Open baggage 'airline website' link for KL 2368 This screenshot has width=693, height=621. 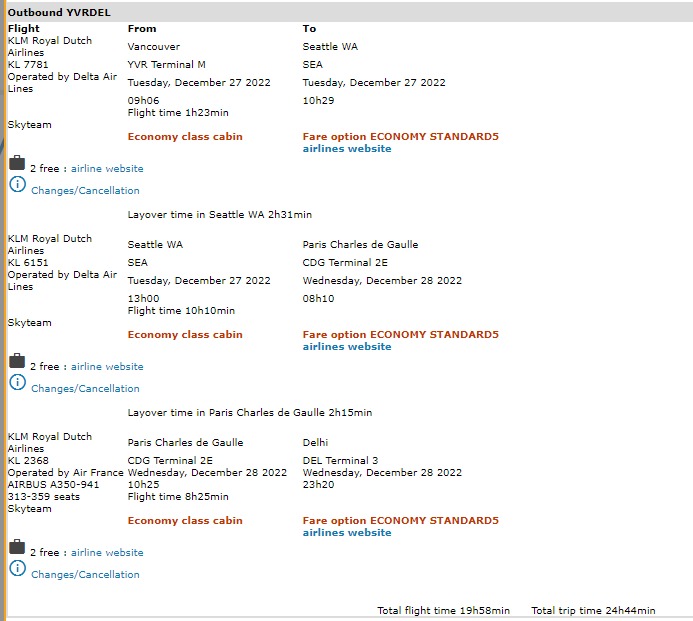tap(107, 553)
